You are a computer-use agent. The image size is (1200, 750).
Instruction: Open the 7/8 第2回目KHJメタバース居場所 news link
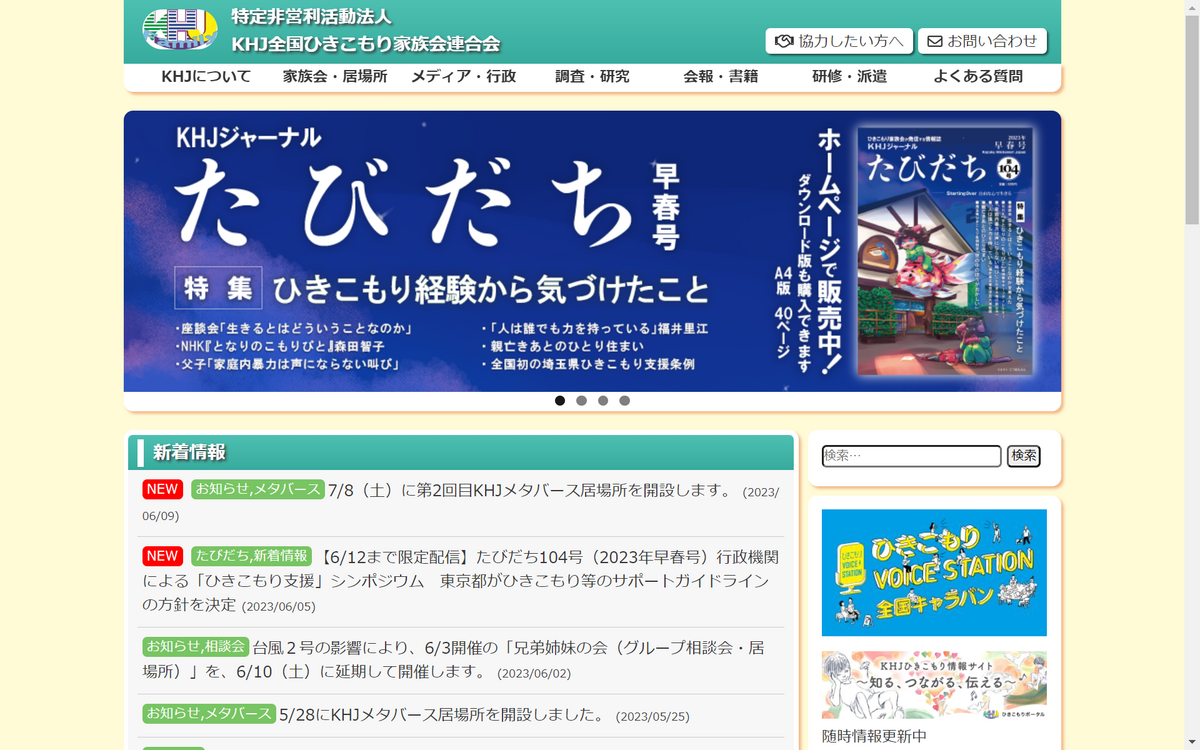click(531, 490)
